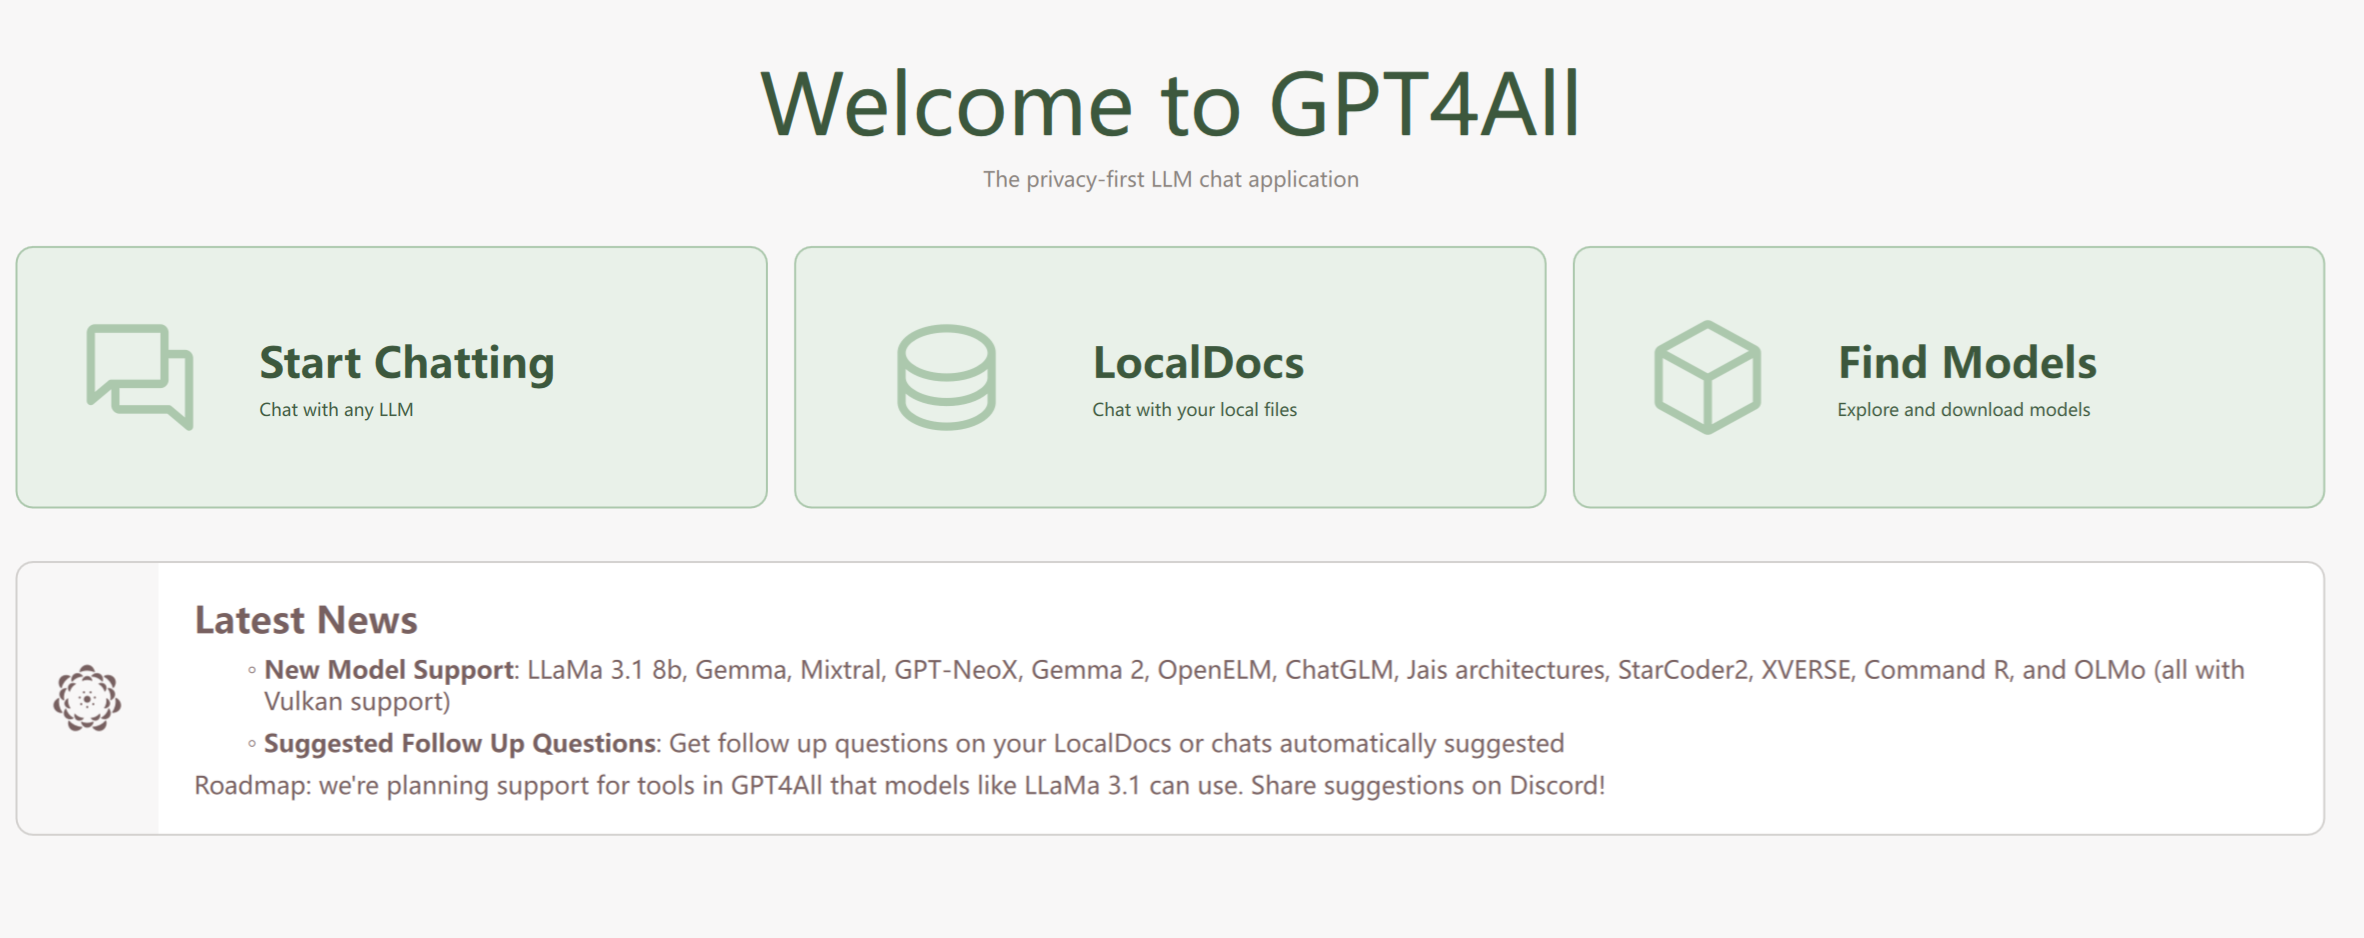Click 'Explore and download models' description
Image resolution: width=2364 pixels, height=938 pixels.
click(1963, 410)
